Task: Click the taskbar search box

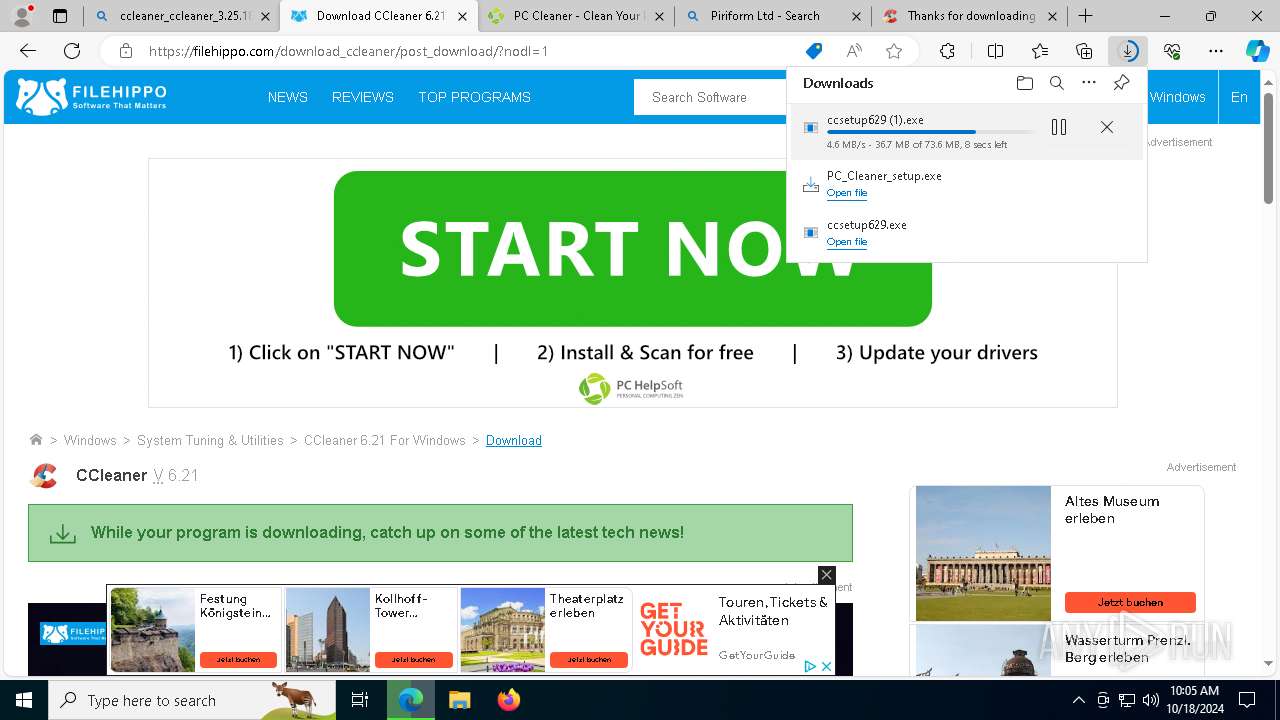Action: [192, 700]
